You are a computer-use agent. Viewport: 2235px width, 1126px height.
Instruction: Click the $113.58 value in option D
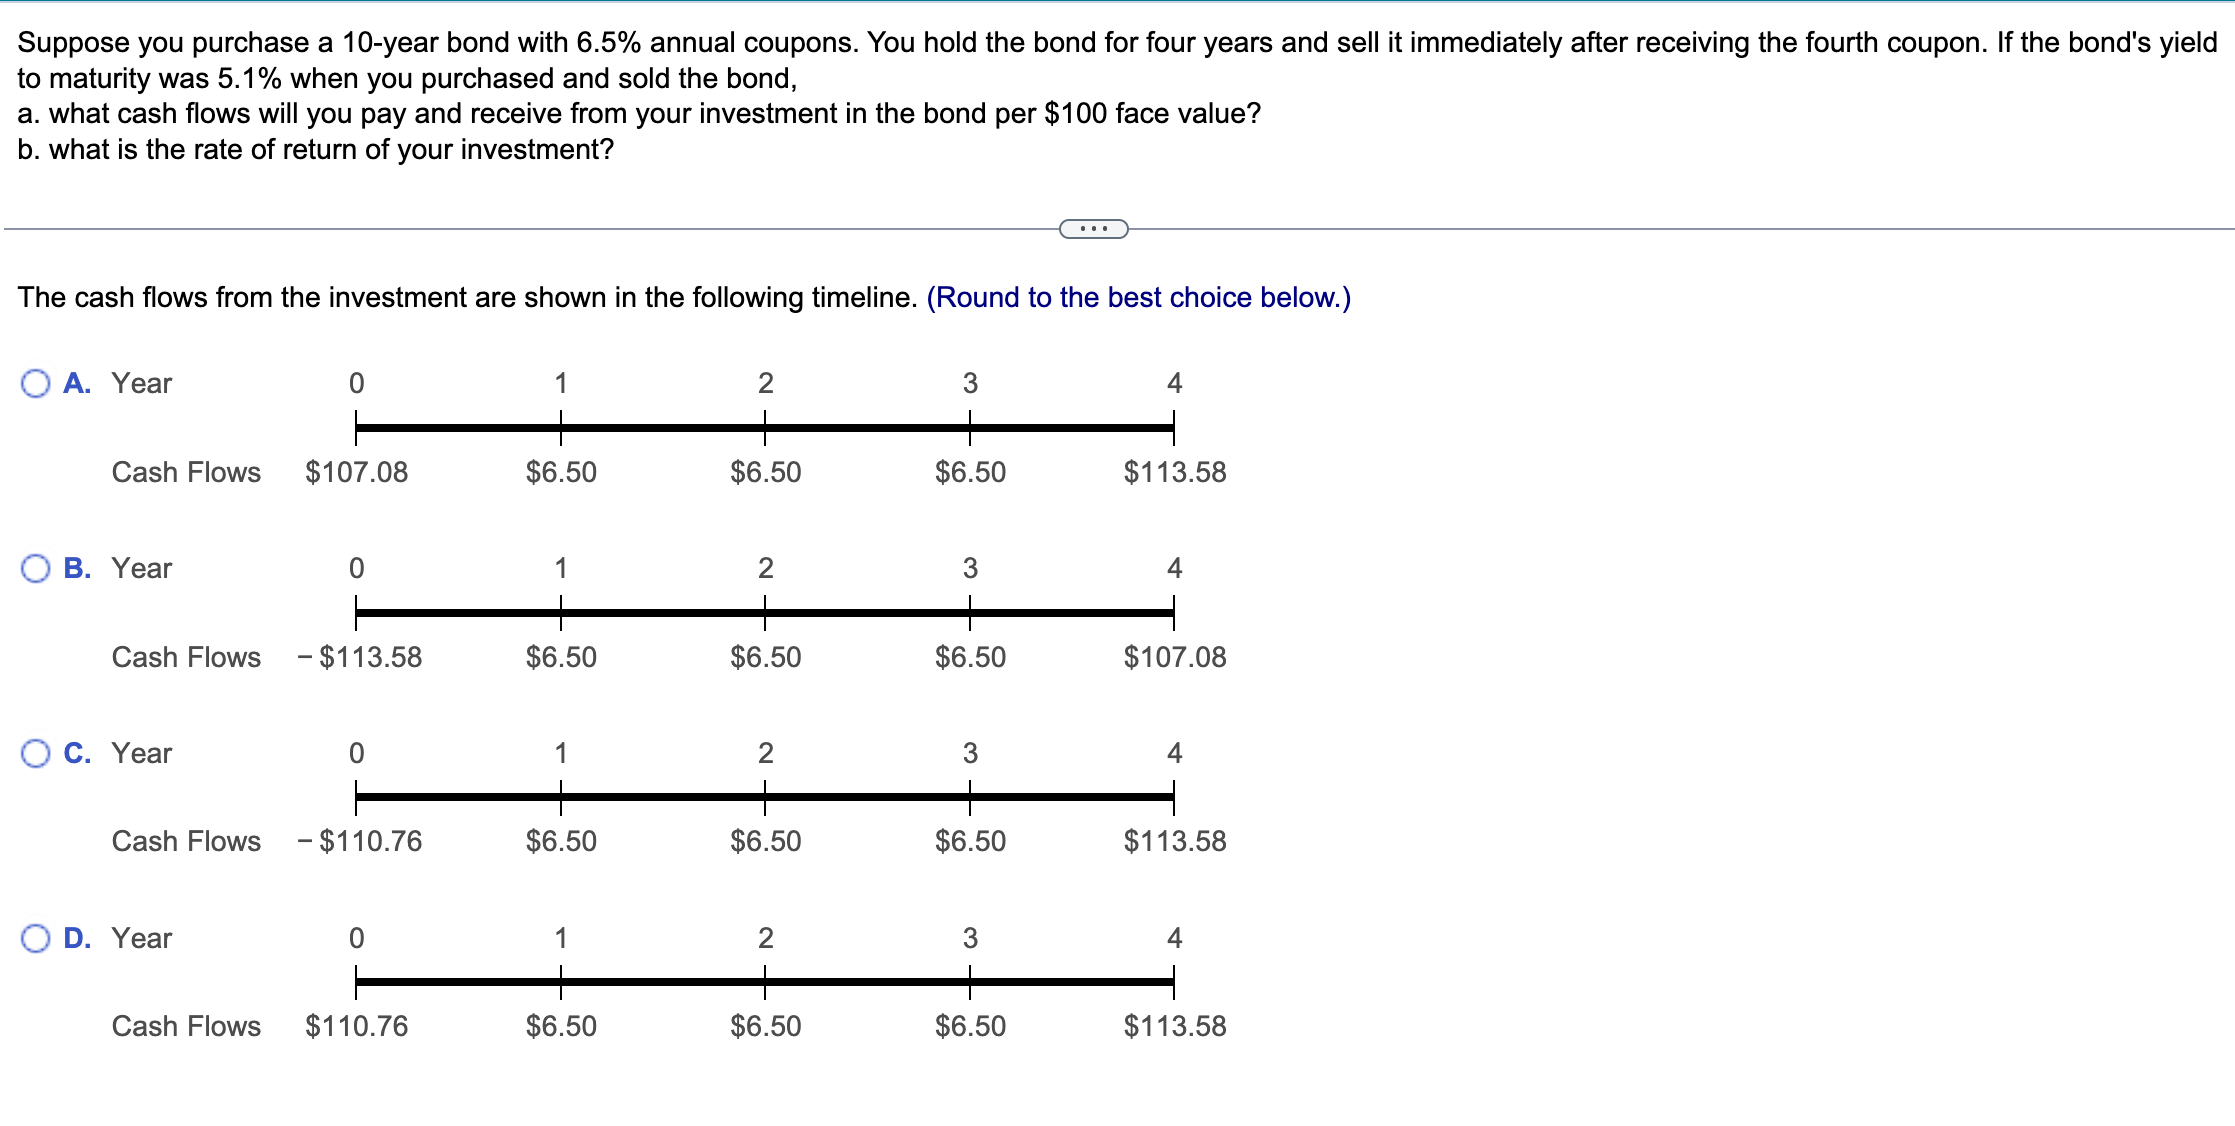1174,1025
